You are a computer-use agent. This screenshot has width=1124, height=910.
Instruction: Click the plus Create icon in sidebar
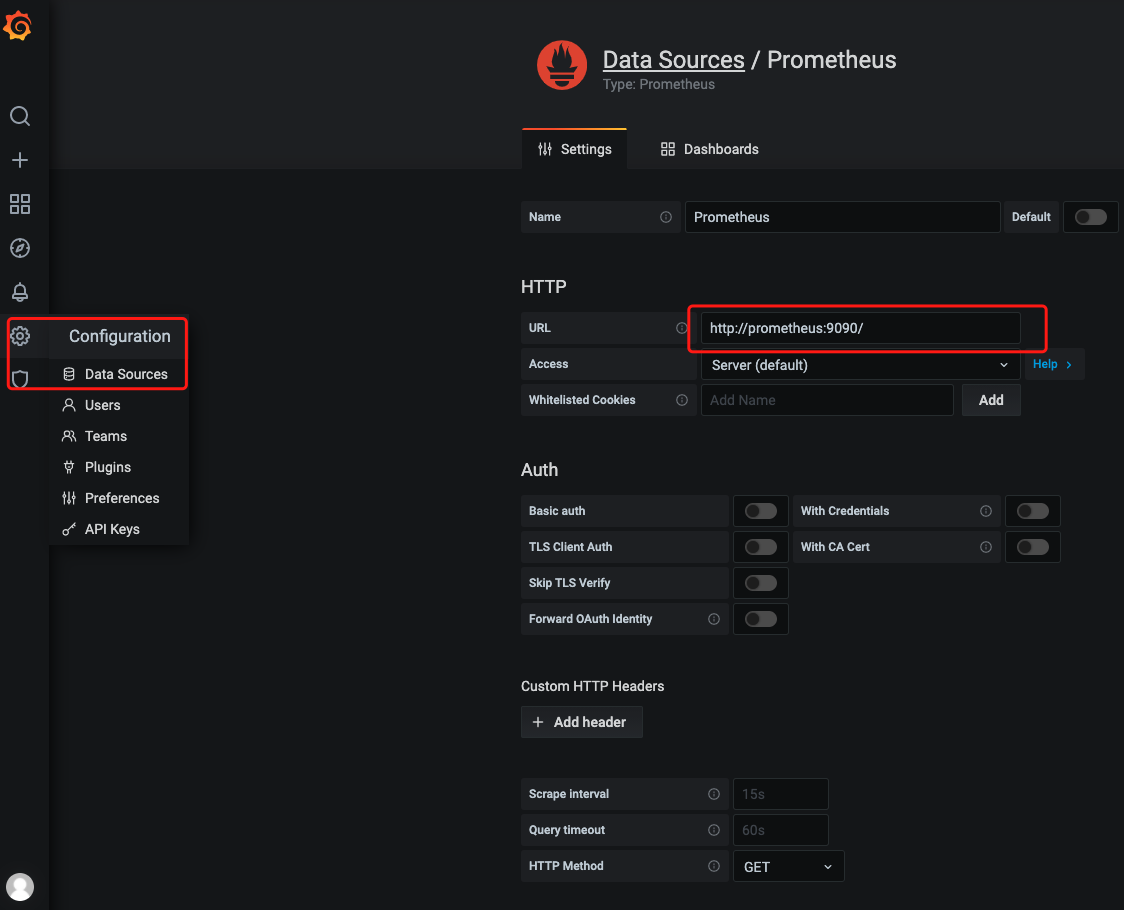click(20, 160)
